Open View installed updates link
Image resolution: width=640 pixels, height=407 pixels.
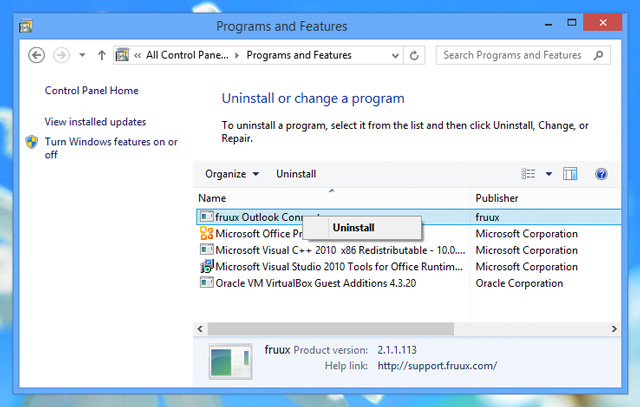click(x=95, y=122)
